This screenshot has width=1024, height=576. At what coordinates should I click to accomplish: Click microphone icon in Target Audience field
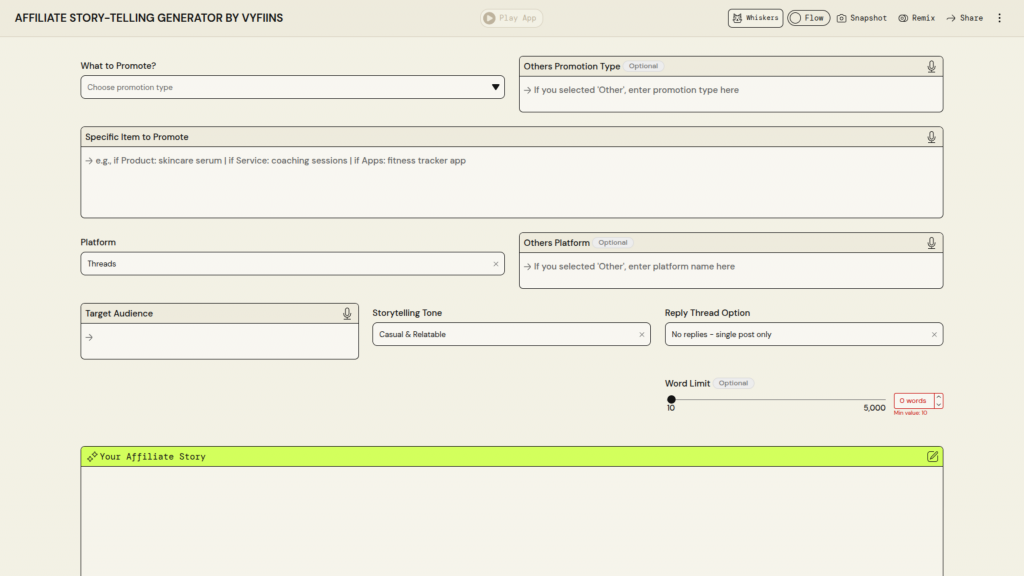(347, 314)
